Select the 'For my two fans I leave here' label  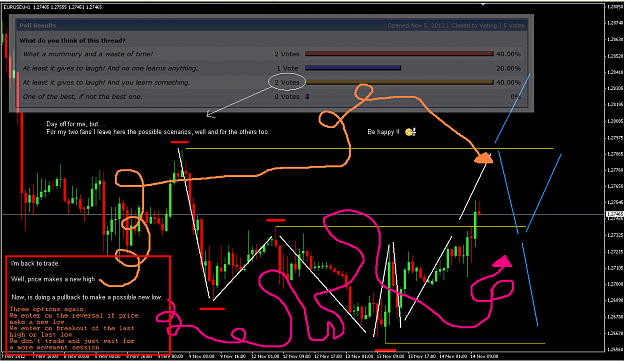pos(158,131)
